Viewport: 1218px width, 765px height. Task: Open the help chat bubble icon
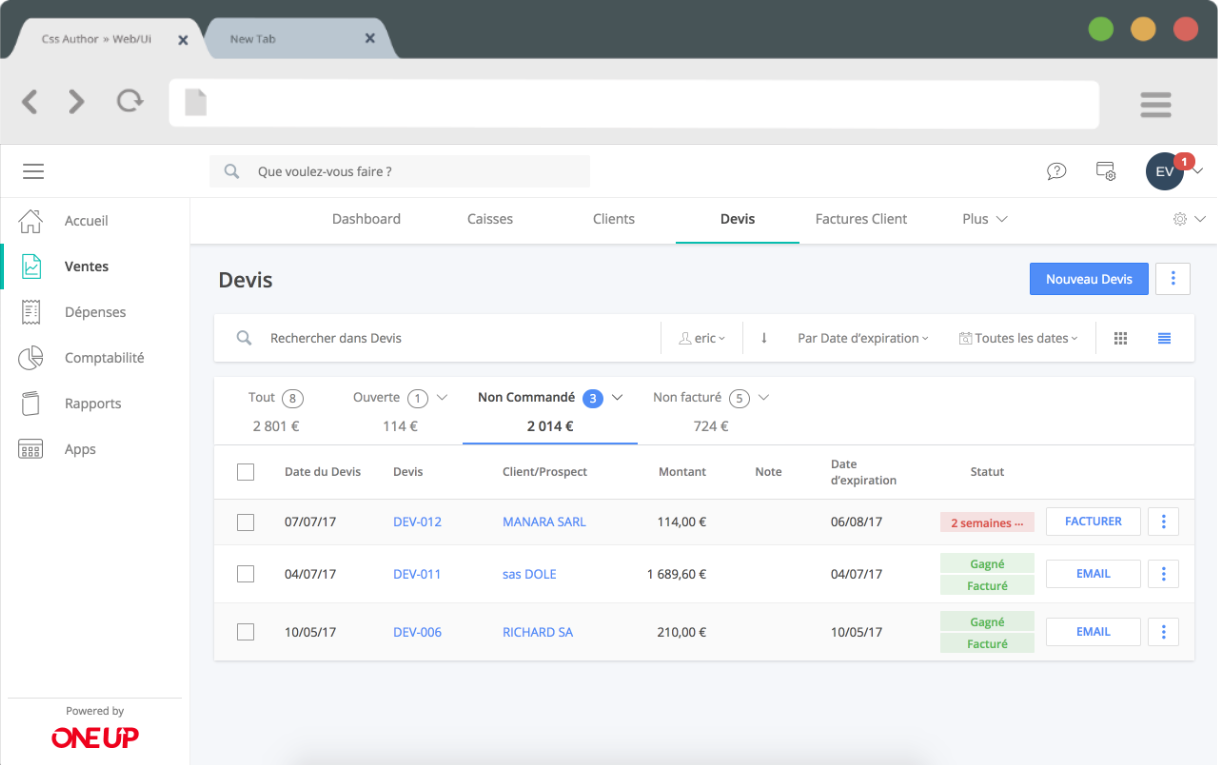tap(1056, 171)
